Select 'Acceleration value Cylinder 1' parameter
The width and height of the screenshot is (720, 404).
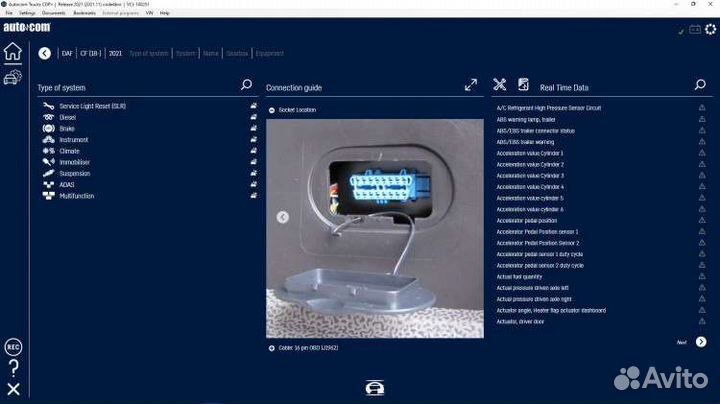click(530, 153)
